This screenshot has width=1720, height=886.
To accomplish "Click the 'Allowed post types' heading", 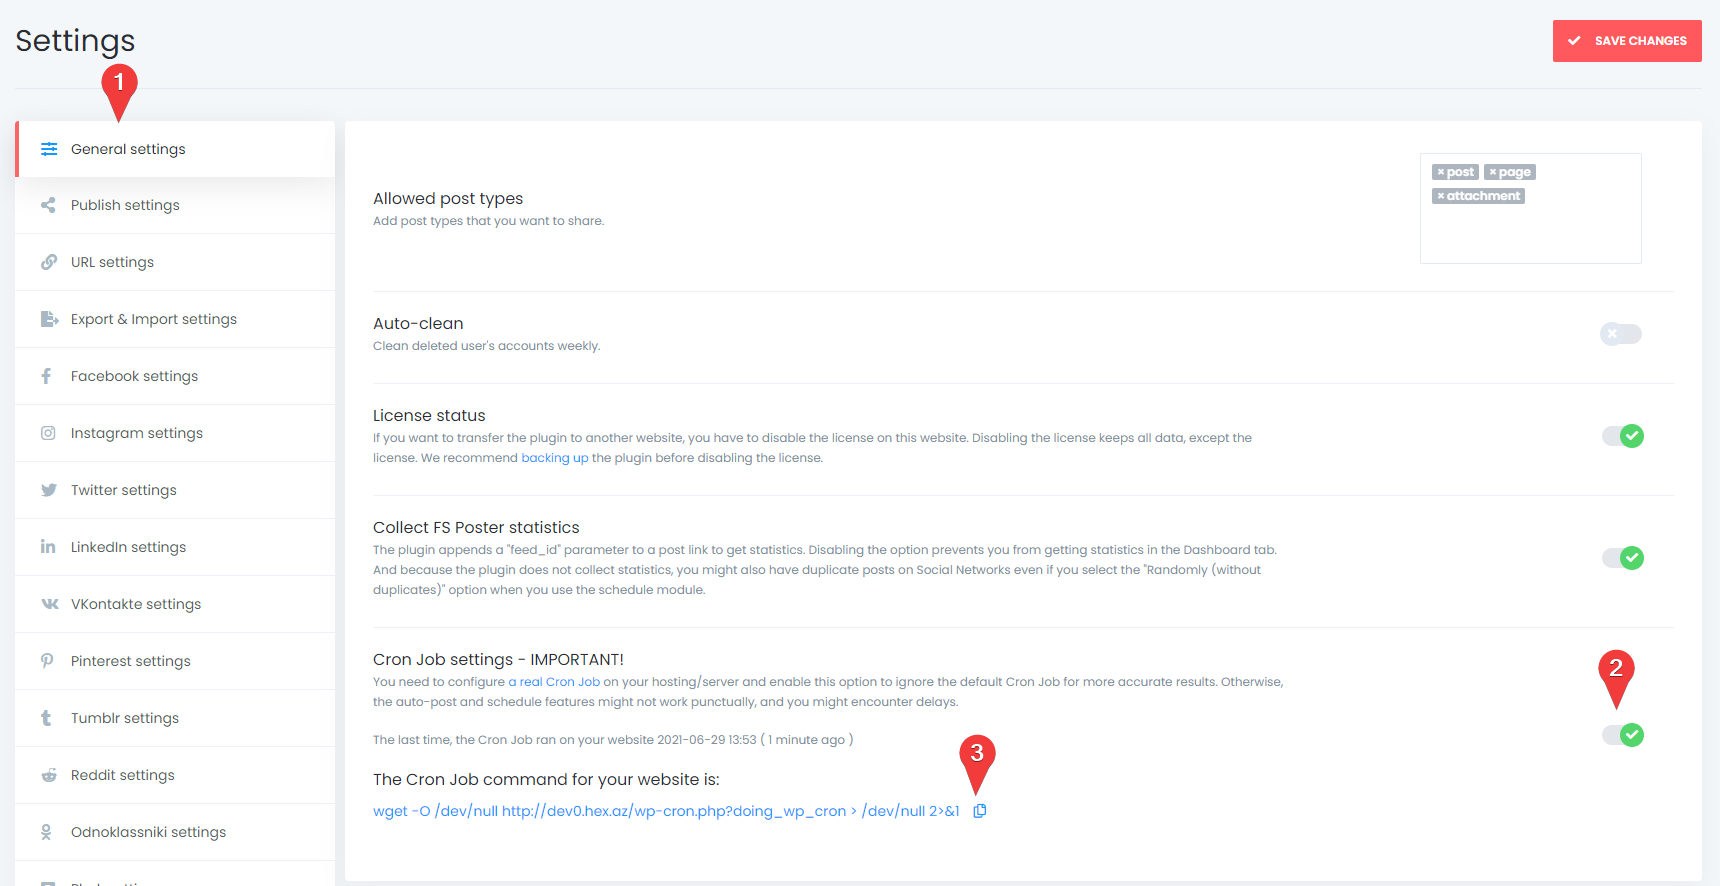I will click(448, 199).
